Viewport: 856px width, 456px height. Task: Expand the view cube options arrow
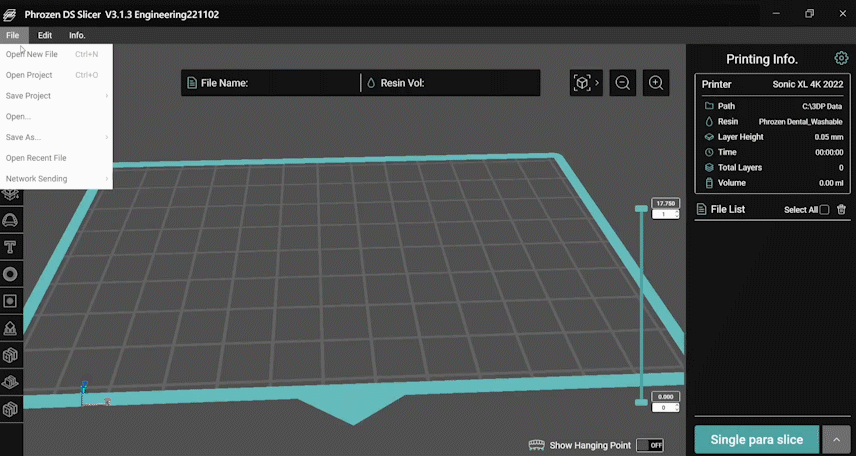pyautogui.click(x=597, y=83)
